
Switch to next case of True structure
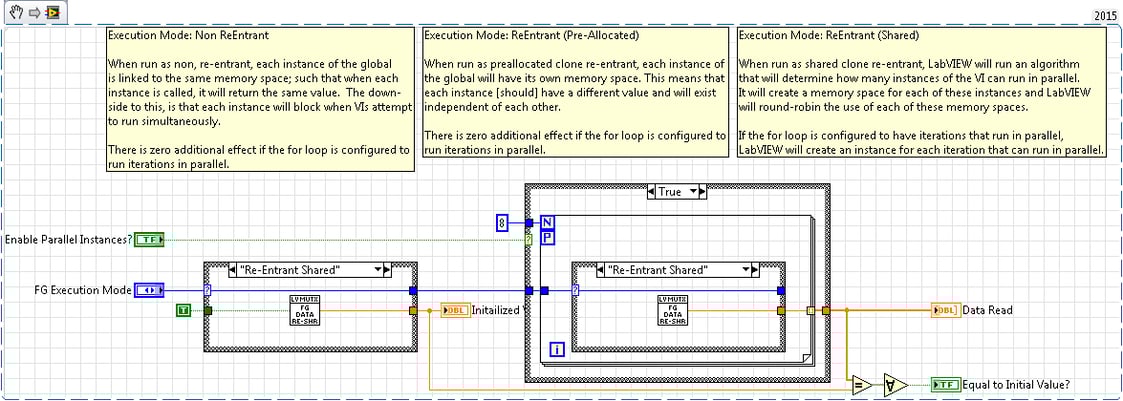pyautogui.click(x=703, y=191)
